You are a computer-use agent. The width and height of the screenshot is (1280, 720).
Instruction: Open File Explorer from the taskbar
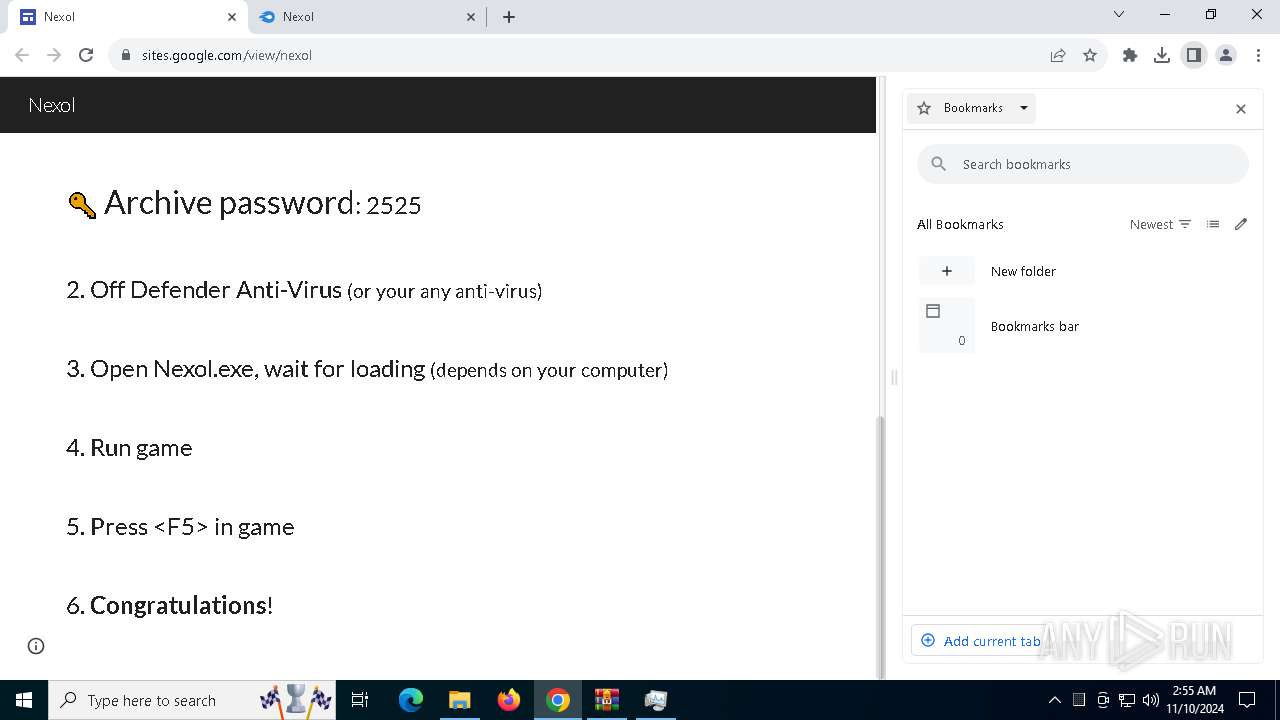tap(460, 700)
